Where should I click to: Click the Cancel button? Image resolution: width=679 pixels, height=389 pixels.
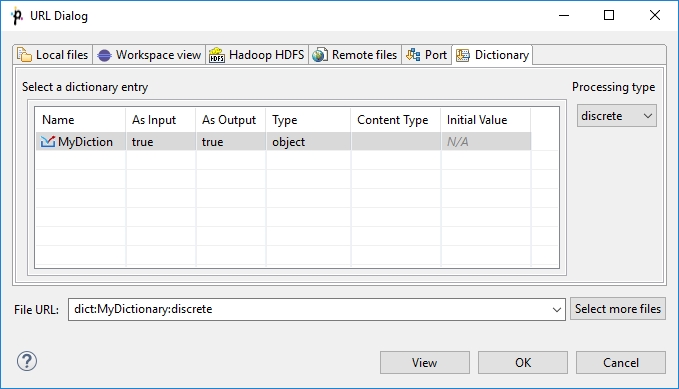(x=621, y=363)
